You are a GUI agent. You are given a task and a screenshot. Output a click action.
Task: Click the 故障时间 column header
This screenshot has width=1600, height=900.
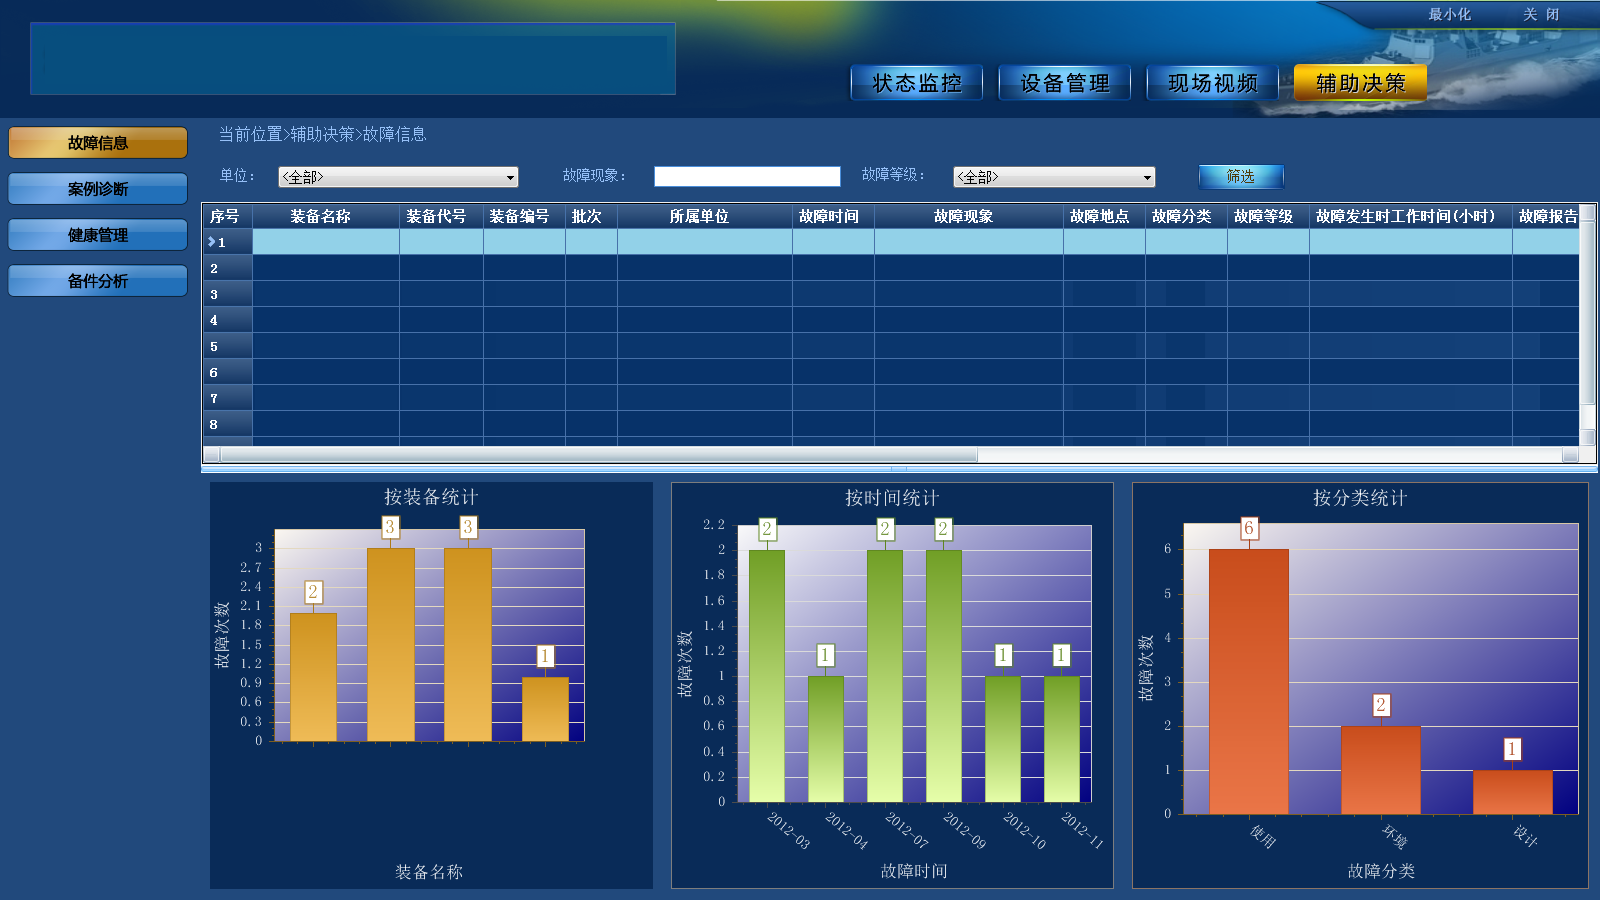click(829, 216)
